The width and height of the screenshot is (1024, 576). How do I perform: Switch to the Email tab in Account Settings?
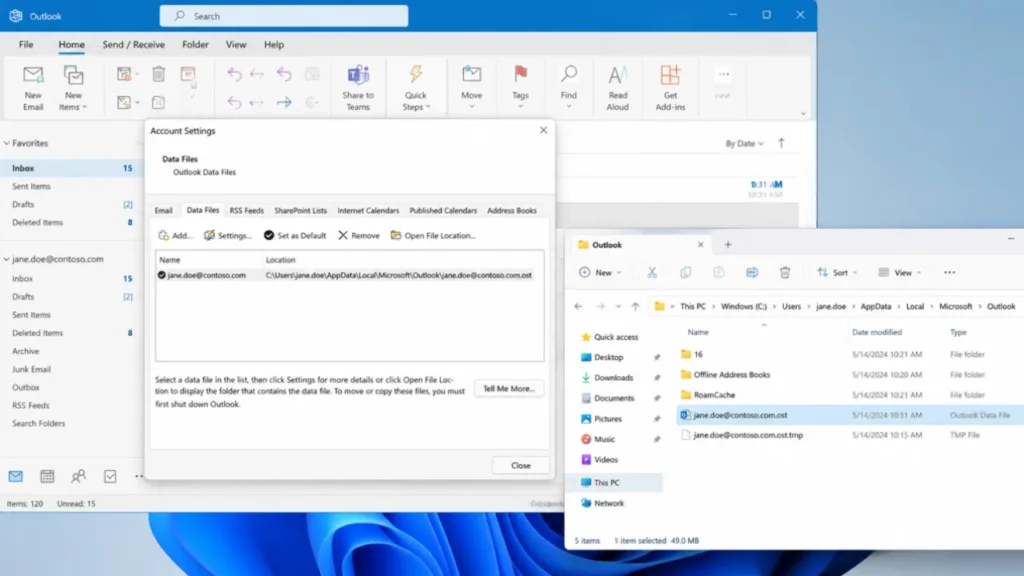(163, 210)
